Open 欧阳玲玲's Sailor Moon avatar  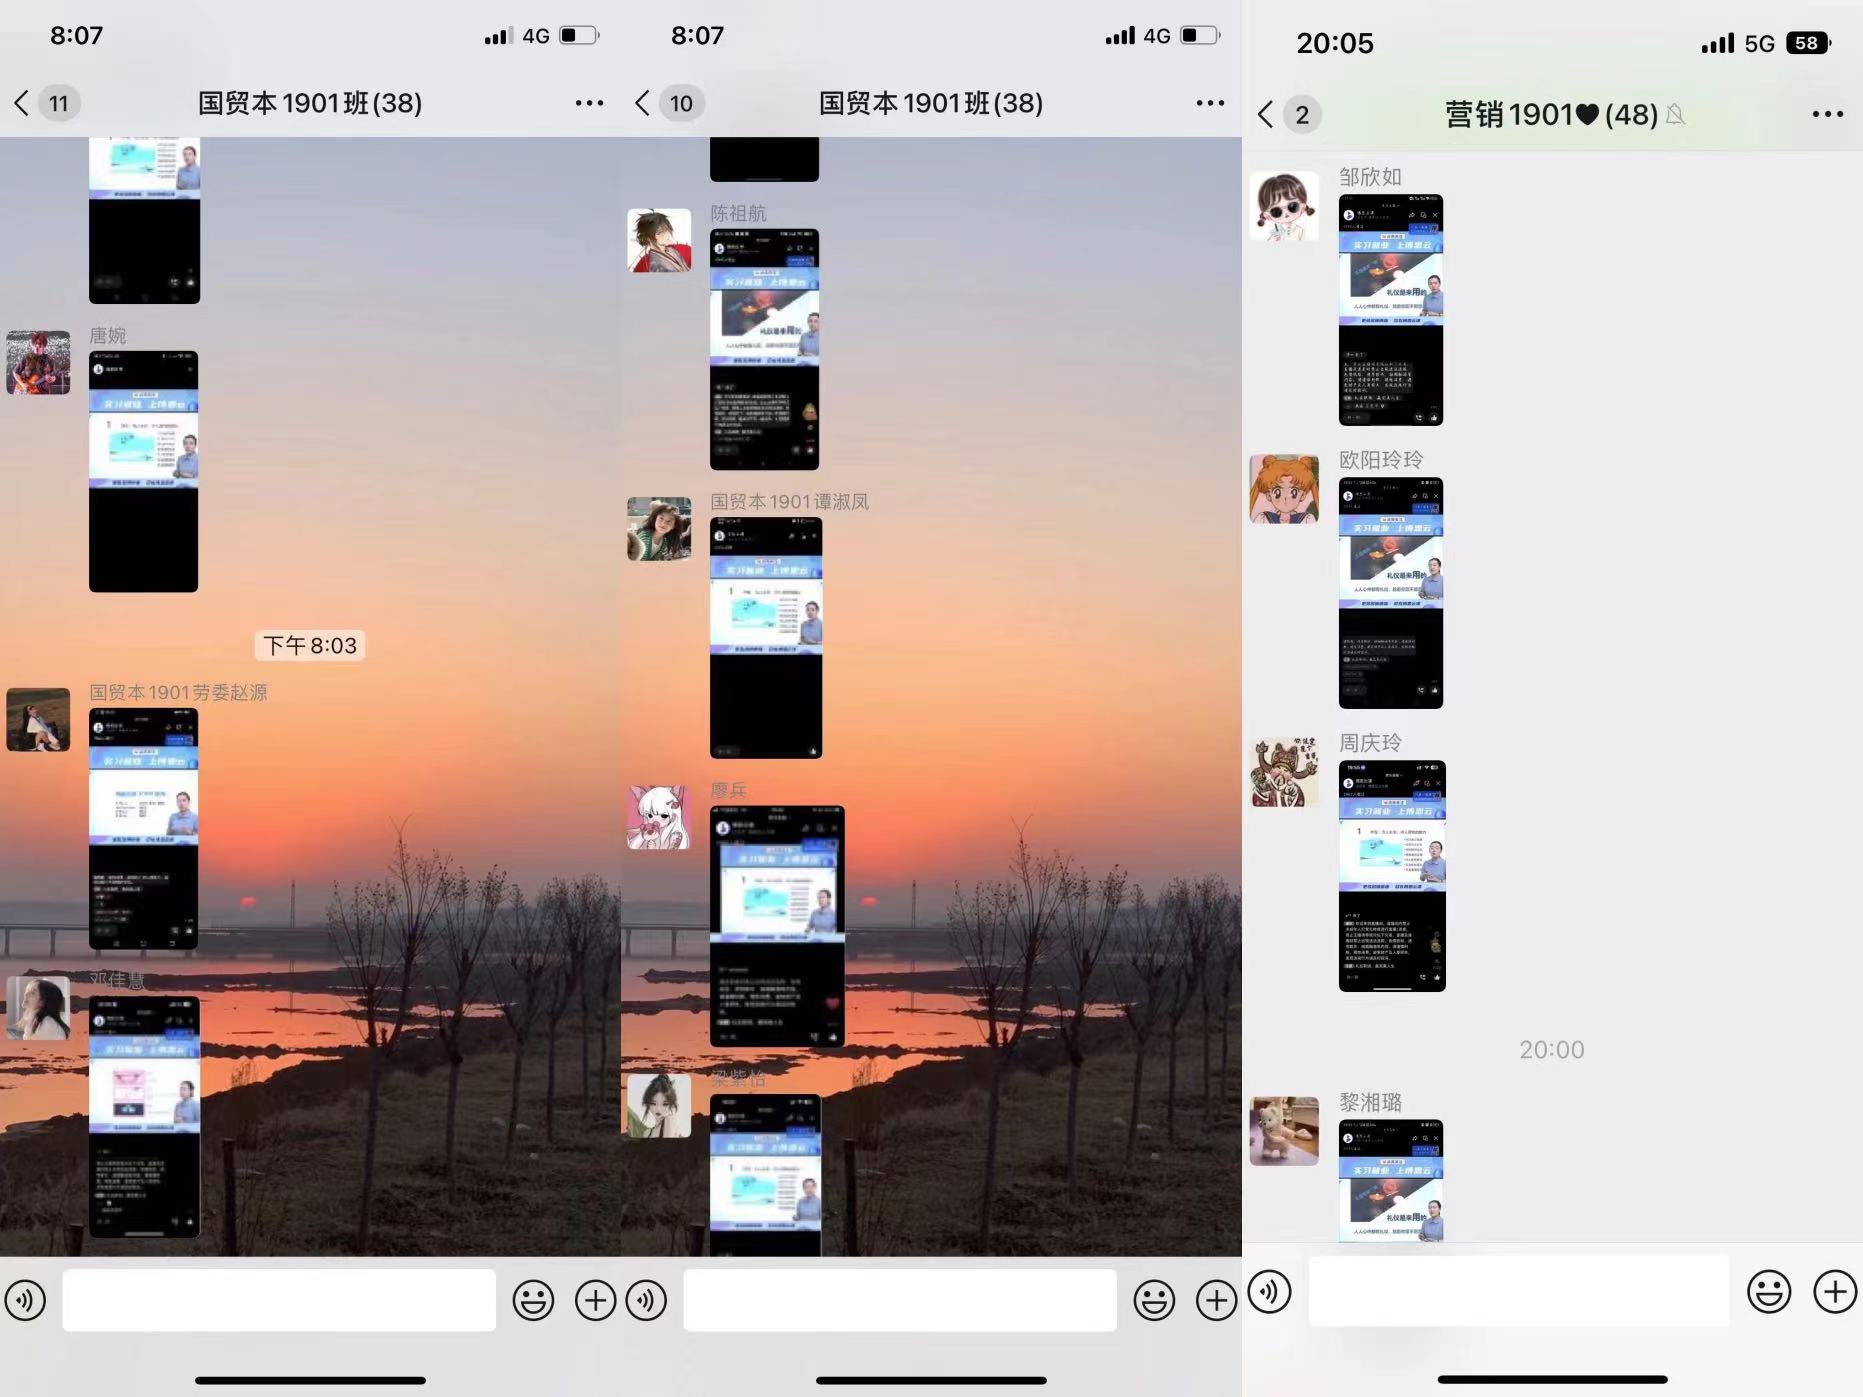(x=1284, y=489)
